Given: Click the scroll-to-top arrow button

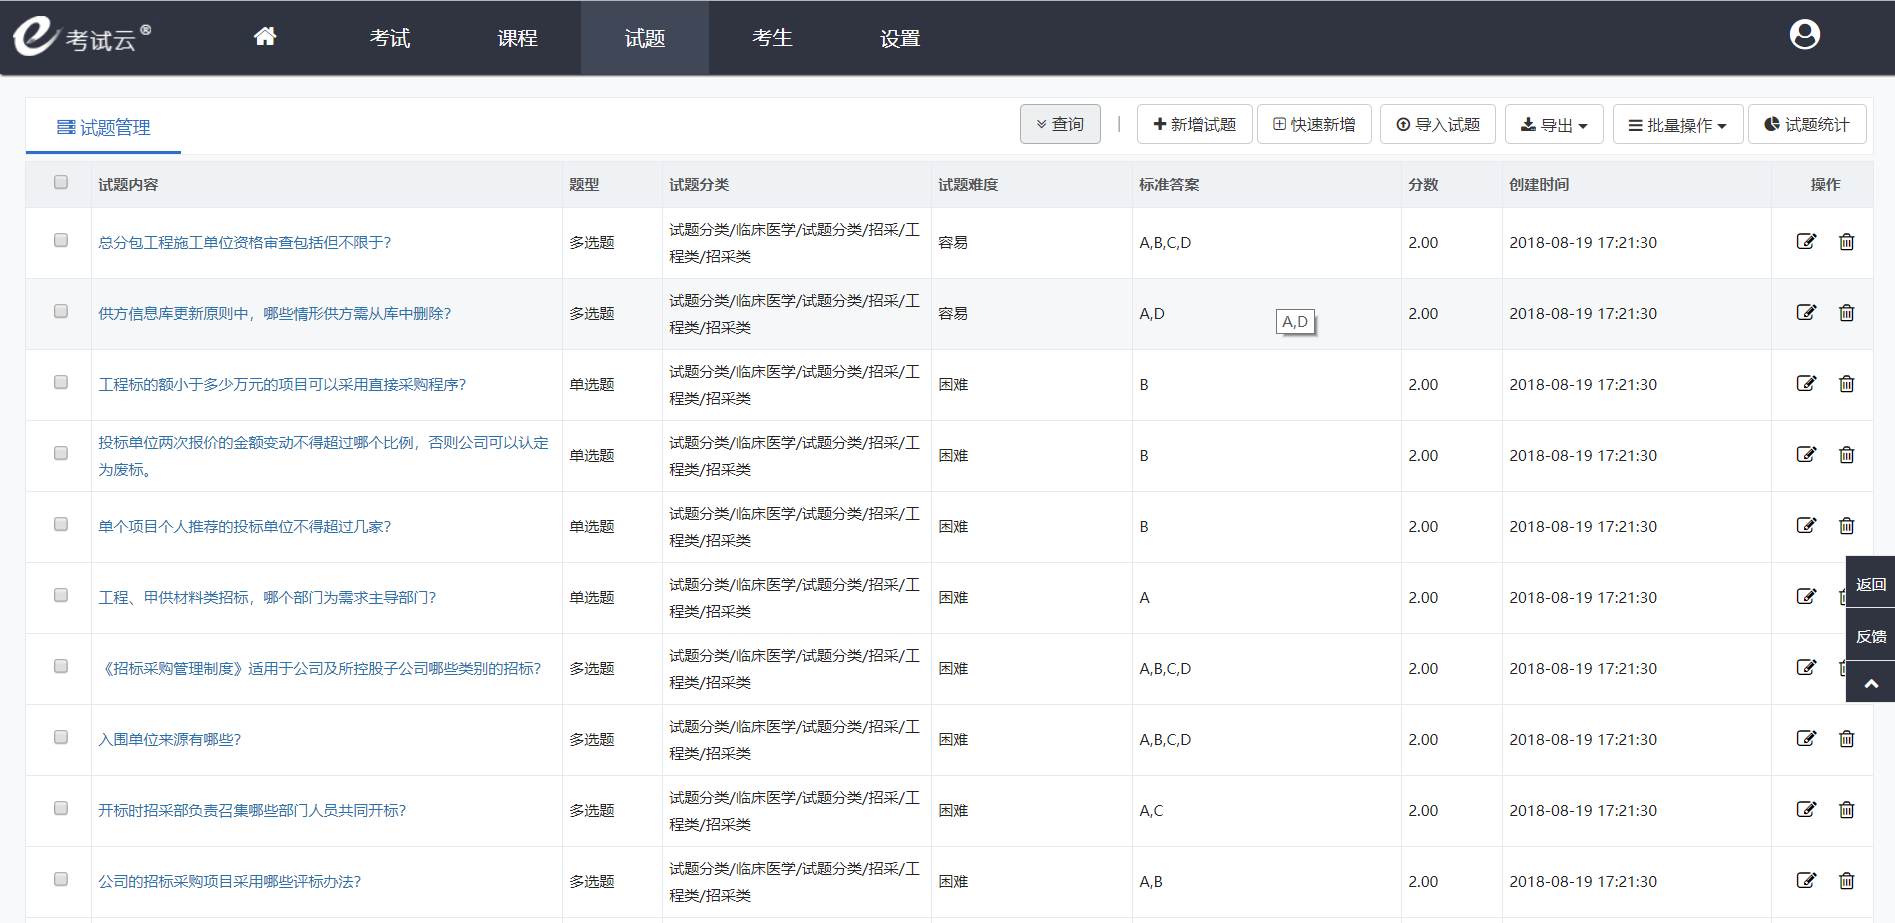Looking at the screenshot, I should 1870,683.
